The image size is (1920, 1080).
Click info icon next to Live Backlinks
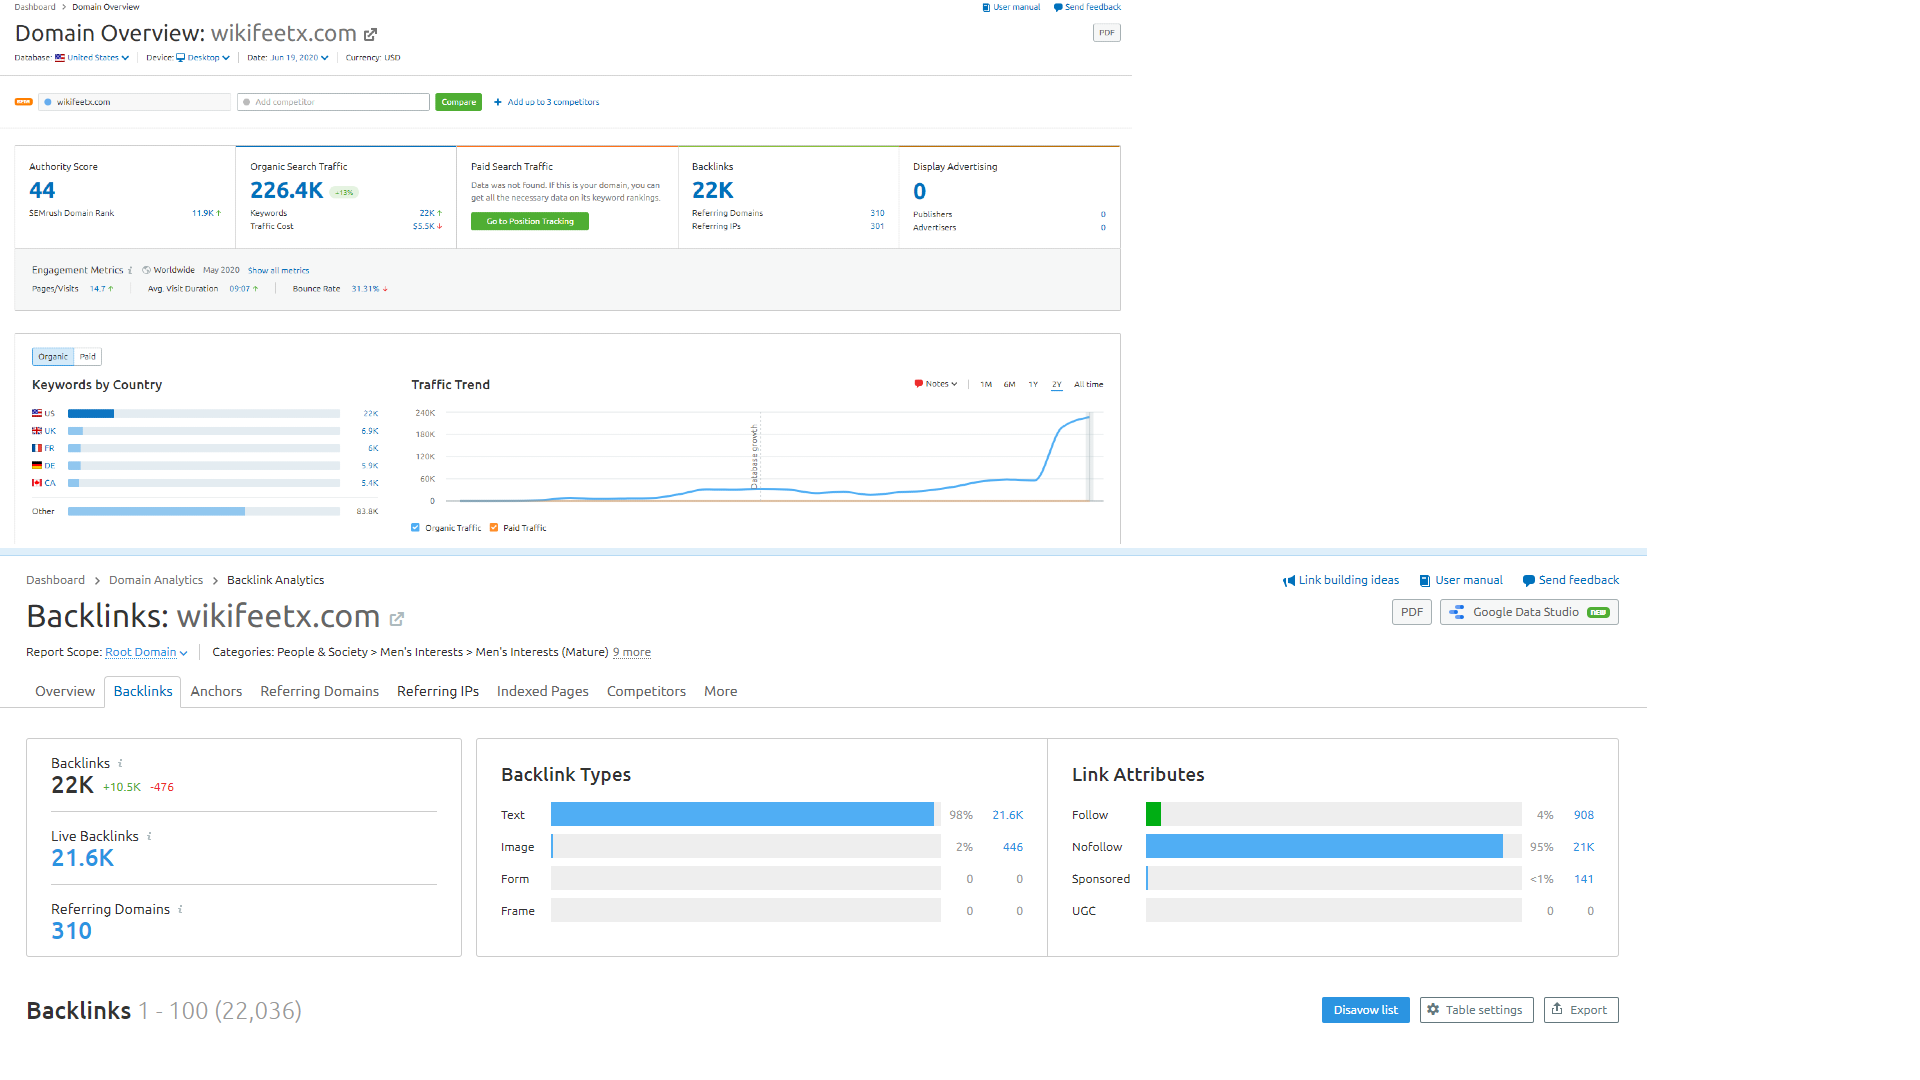(149, 837)
